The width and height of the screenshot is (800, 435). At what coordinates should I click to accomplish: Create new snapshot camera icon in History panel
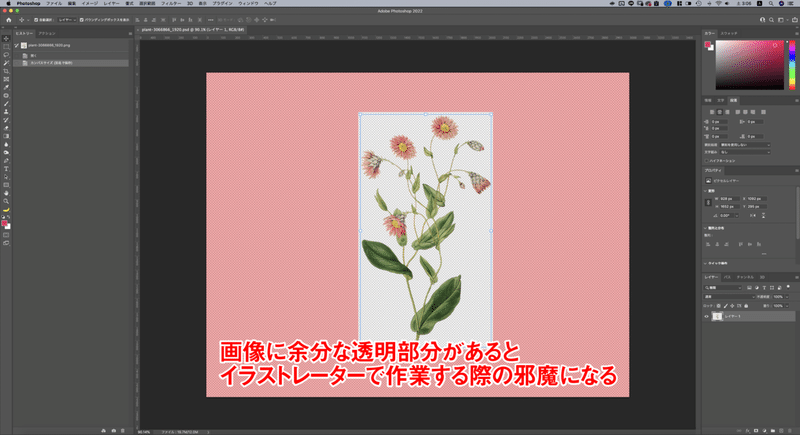click(114, 431)
